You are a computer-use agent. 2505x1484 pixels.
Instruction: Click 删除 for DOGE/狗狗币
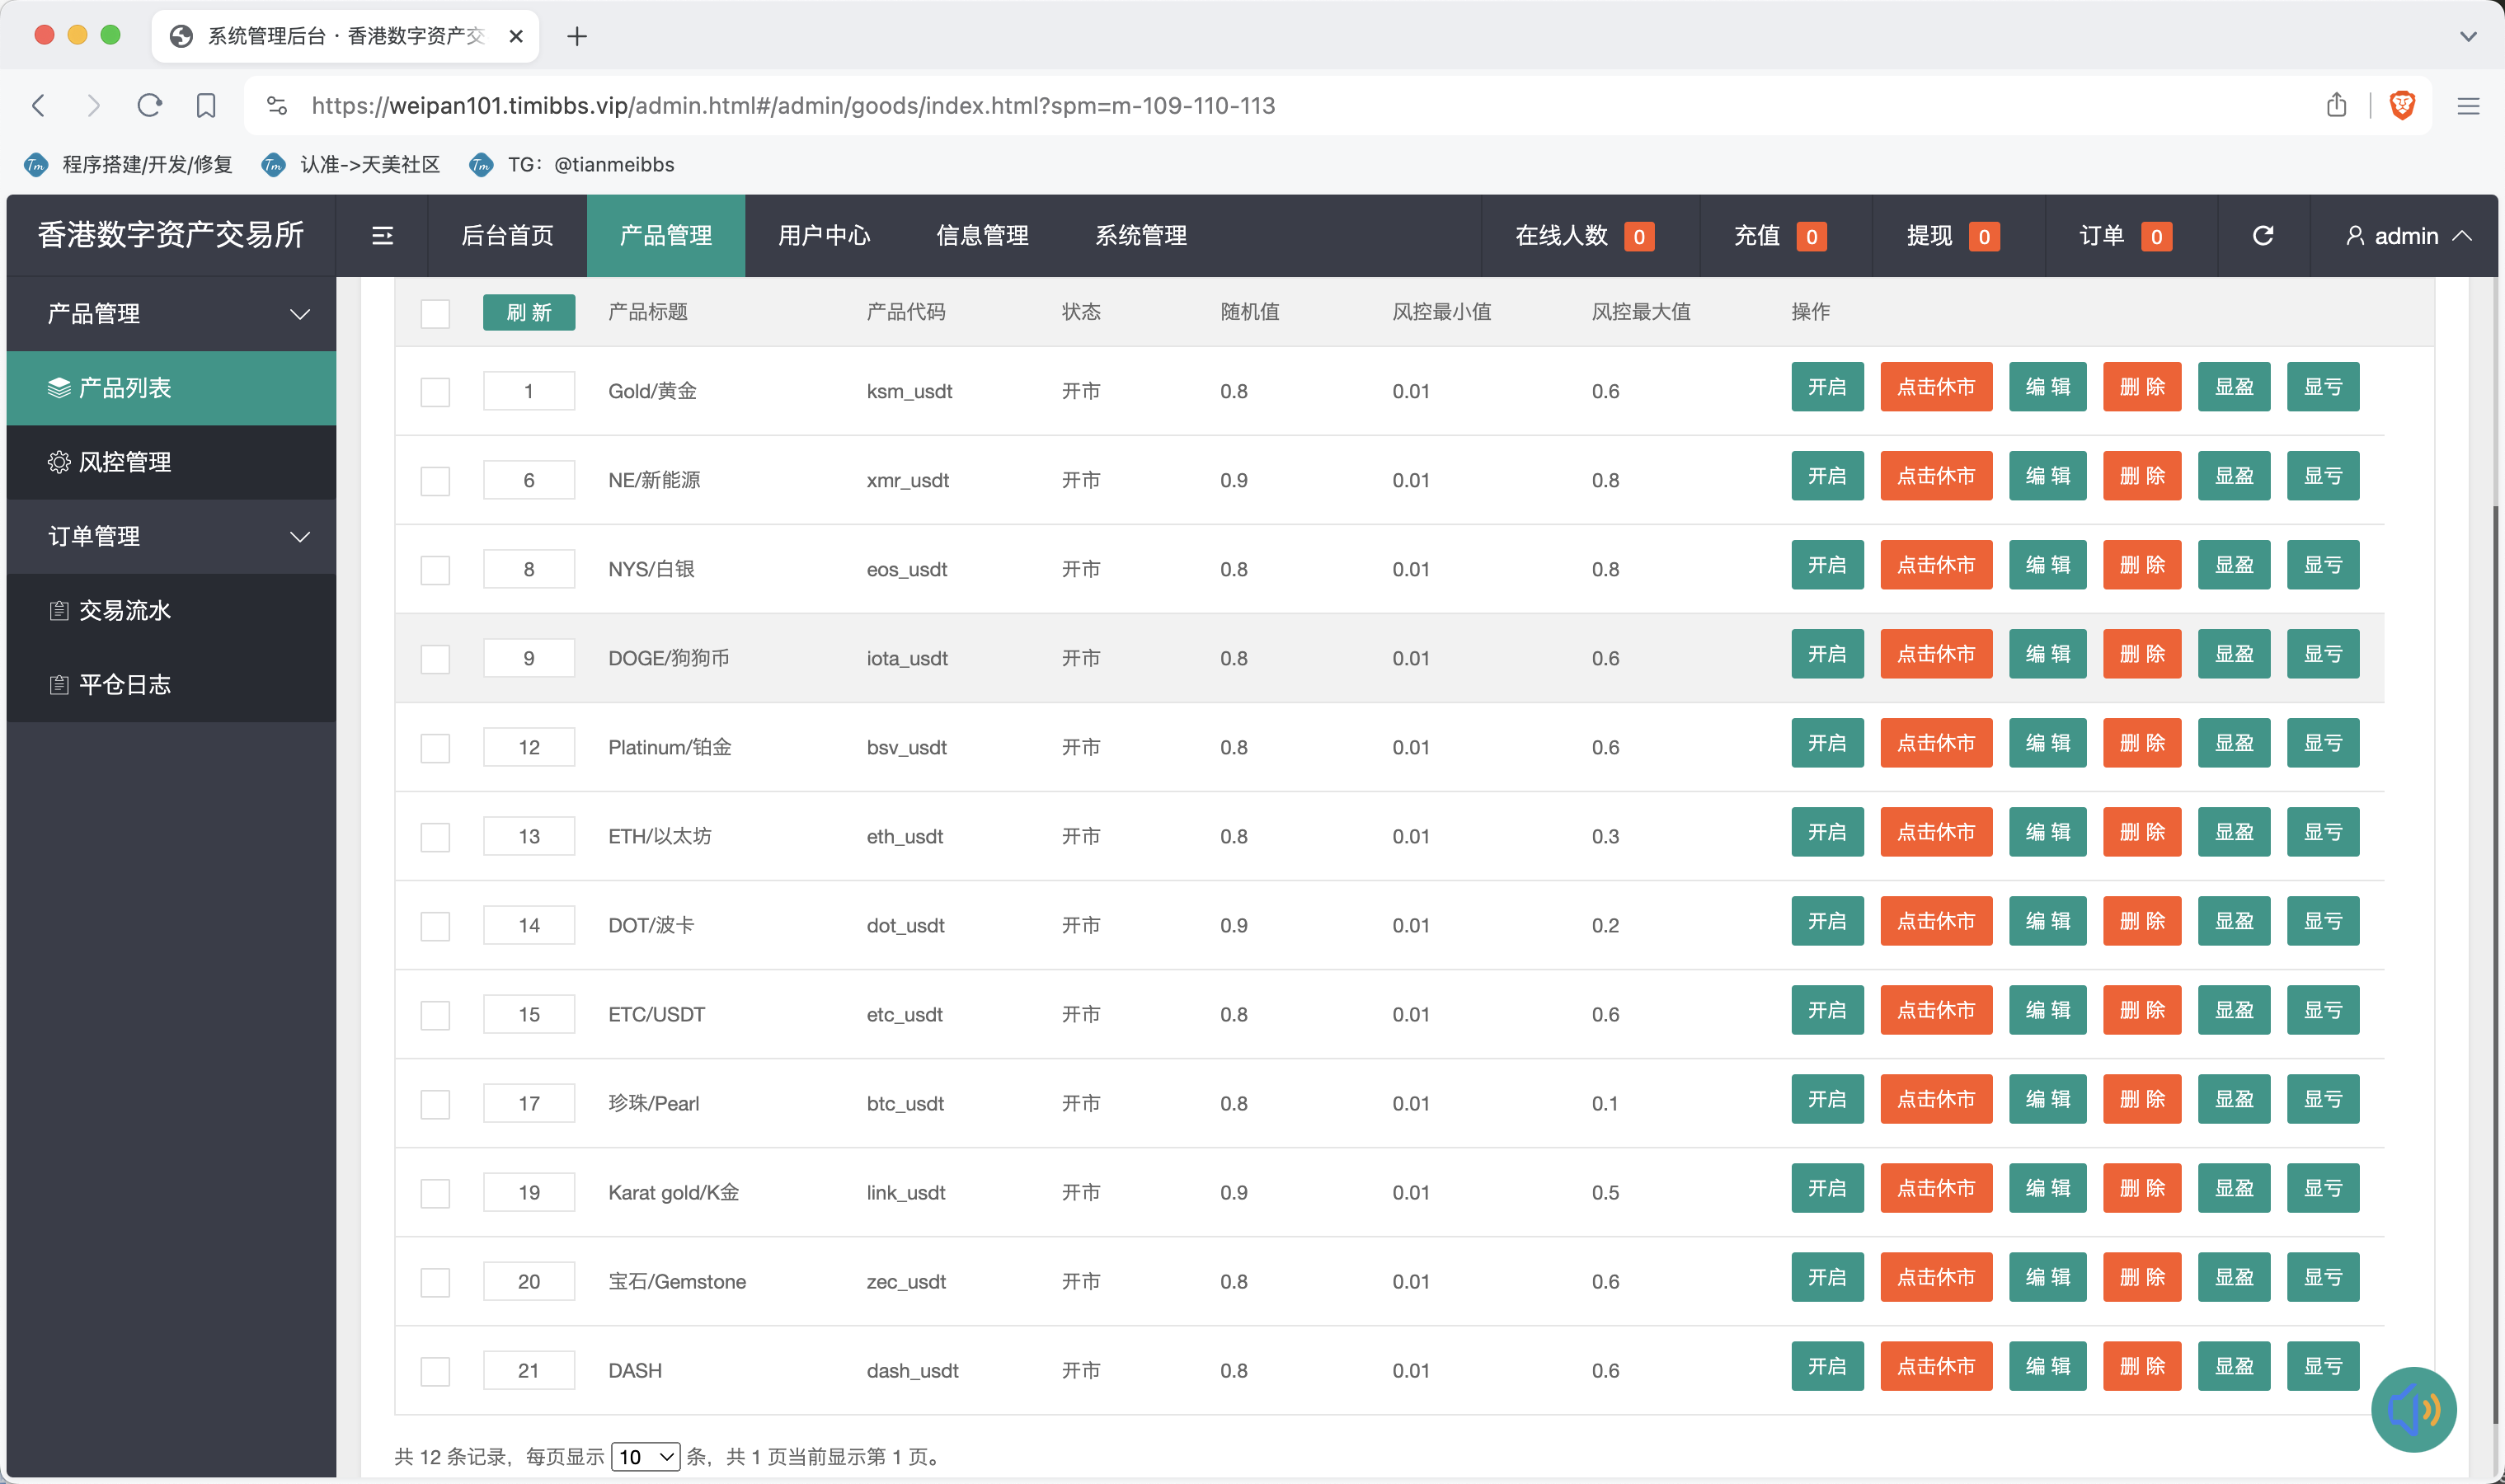pos(2142,654)
